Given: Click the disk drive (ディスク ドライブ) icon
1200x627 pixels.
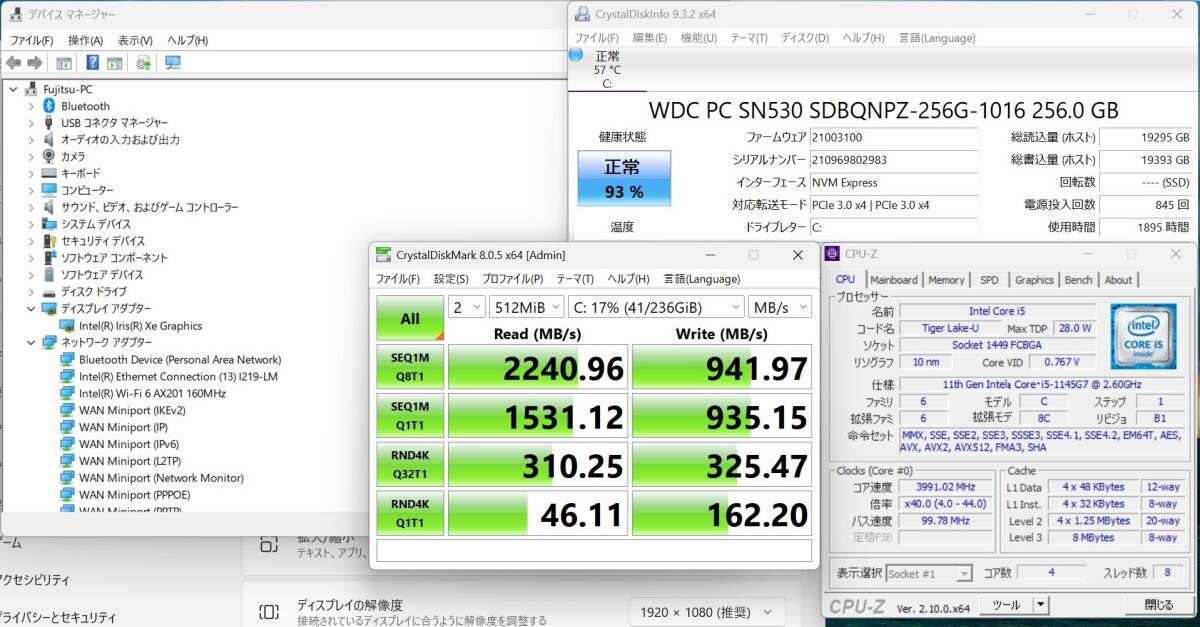Looking at the screenshot, I should (x=48, y=292).
